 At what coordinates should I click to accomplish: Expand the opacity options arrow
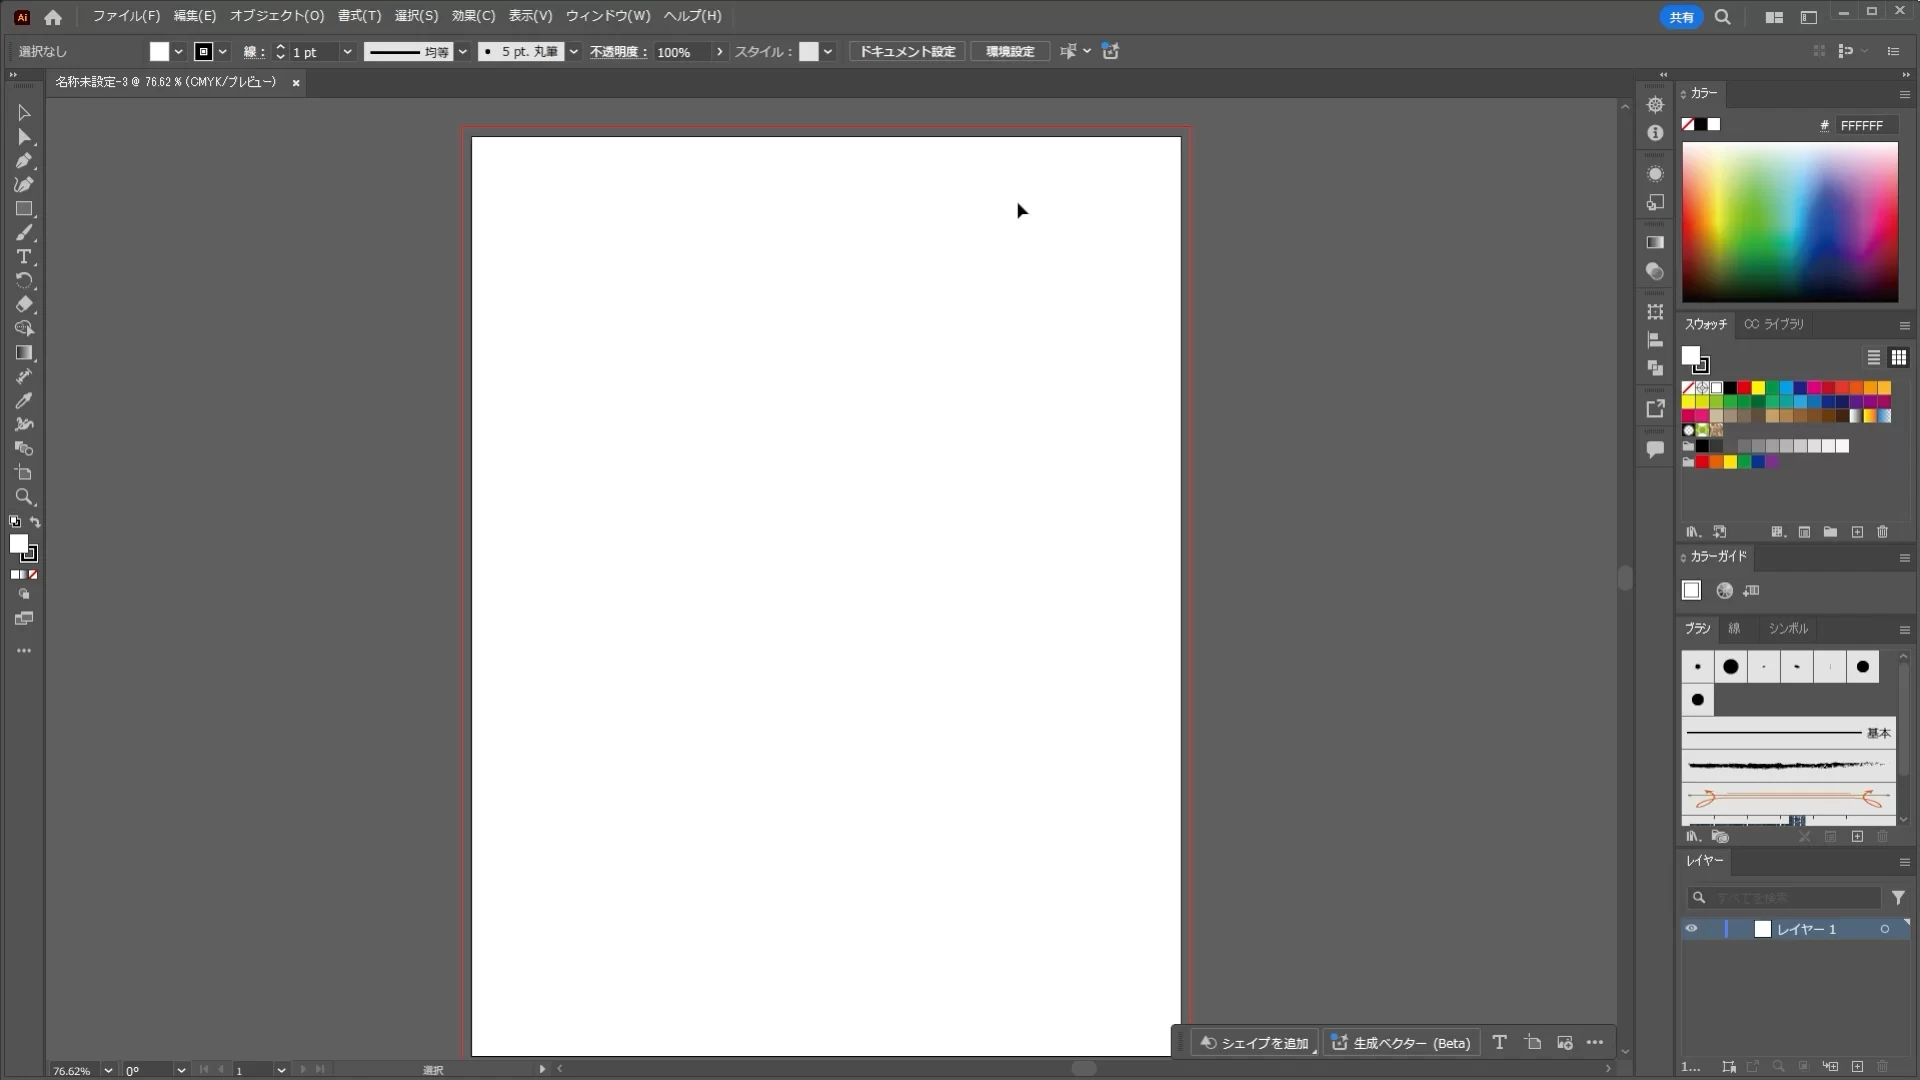719,52
